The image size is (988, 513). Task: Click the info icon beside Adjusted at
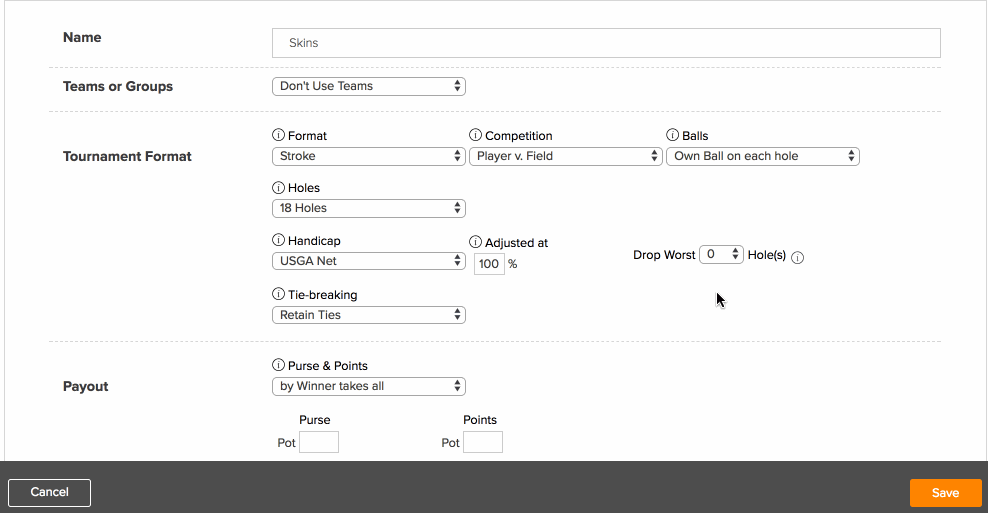[x=475, y=242]
